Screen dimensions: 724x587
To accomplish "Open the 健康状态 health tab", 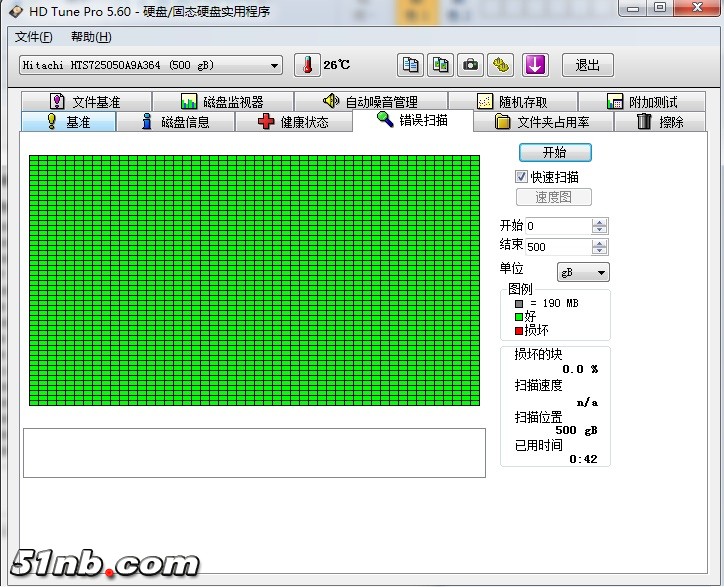I will (x=295, y=122).
